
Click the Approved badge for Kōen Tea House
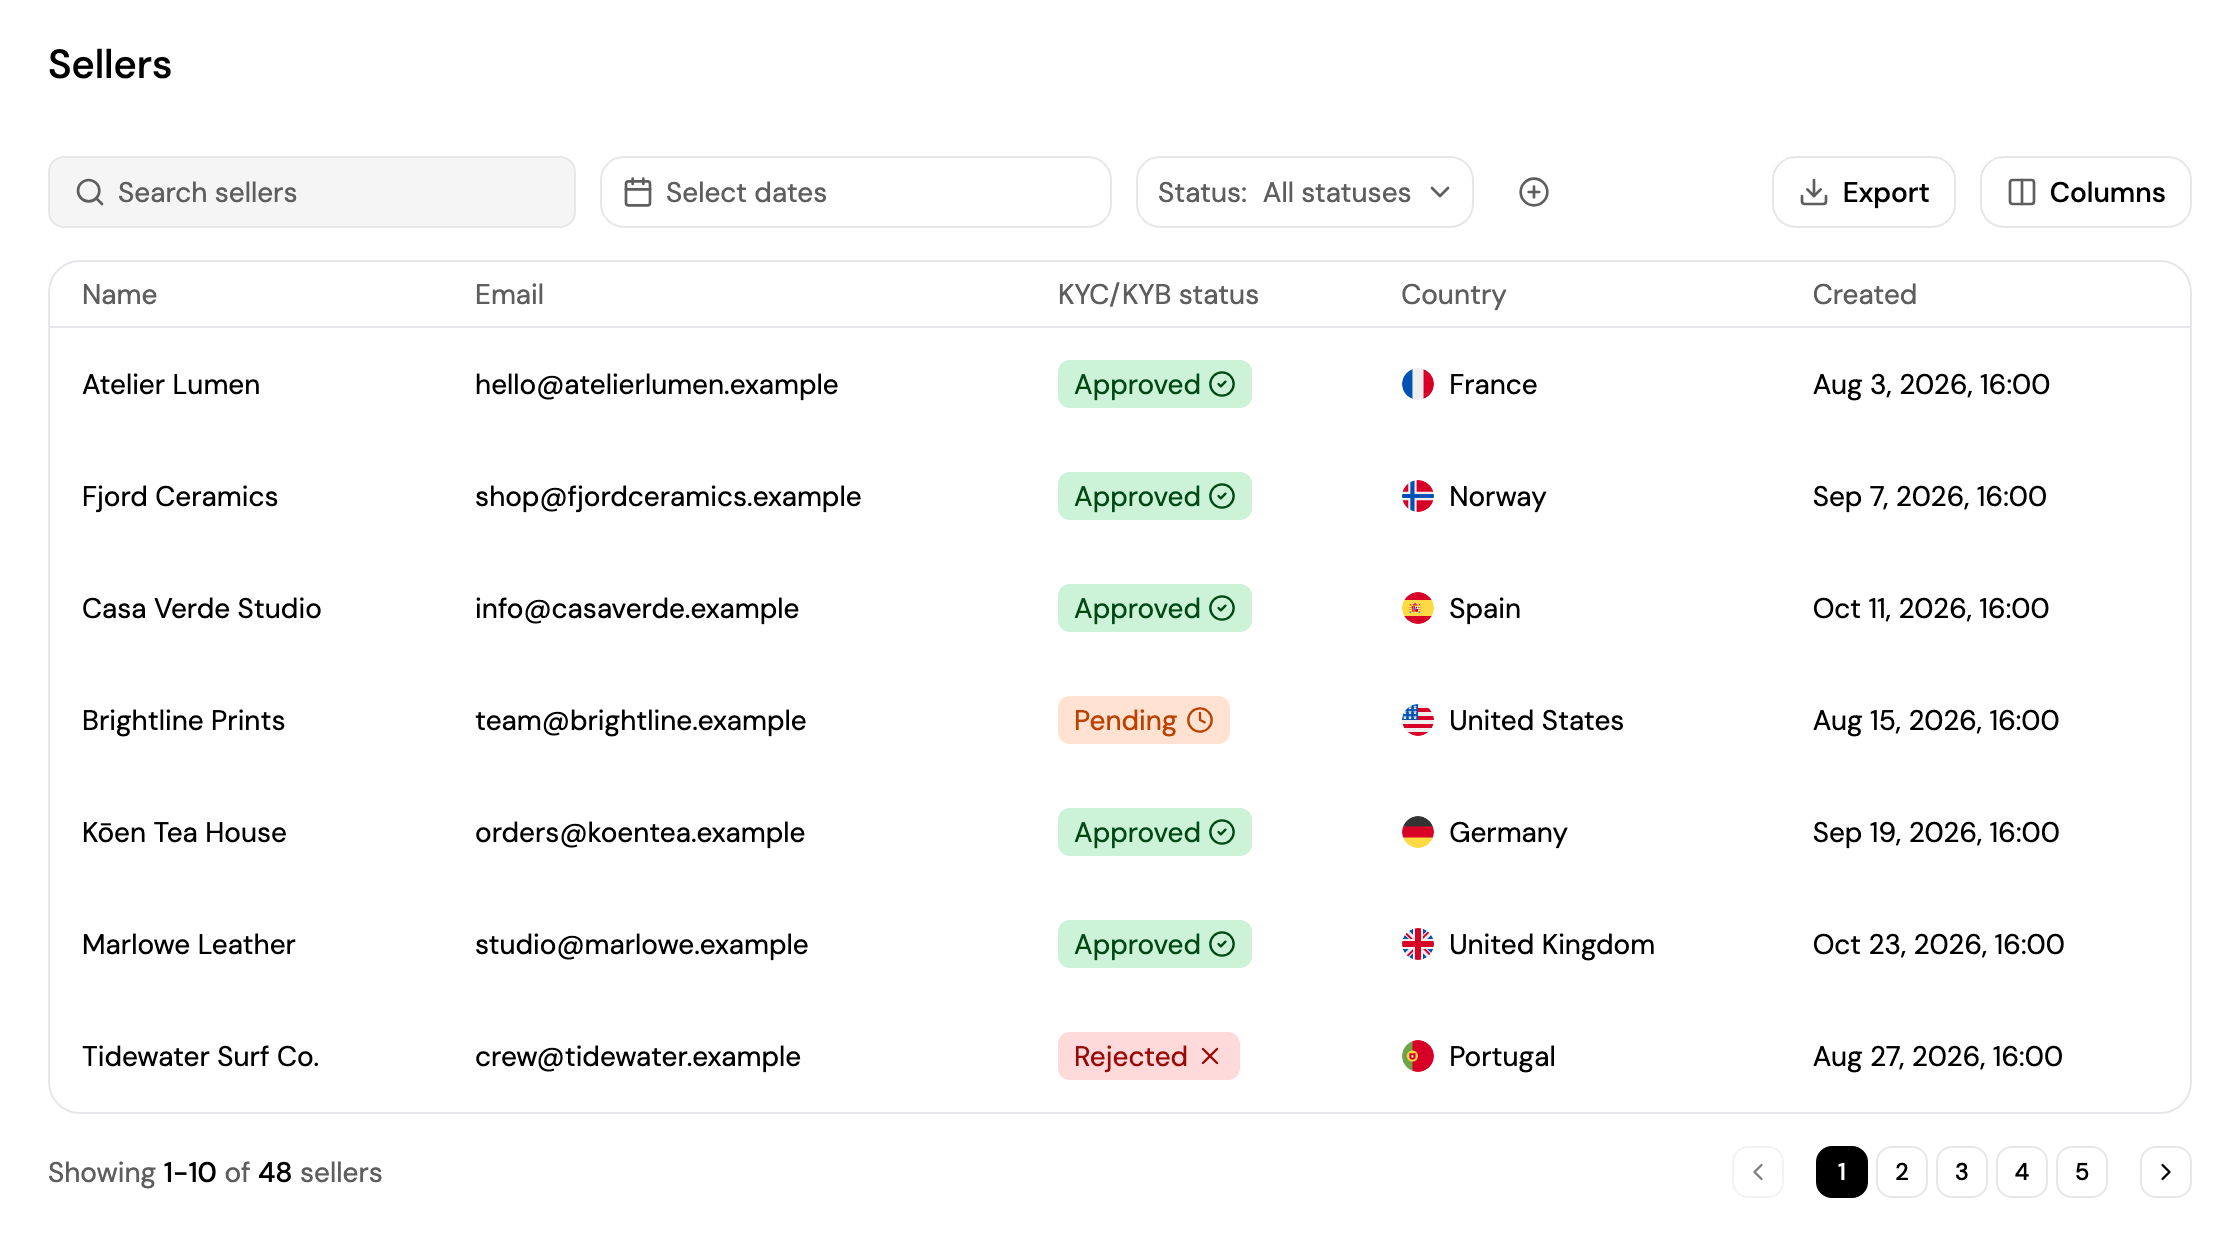tap(1154, 832)
